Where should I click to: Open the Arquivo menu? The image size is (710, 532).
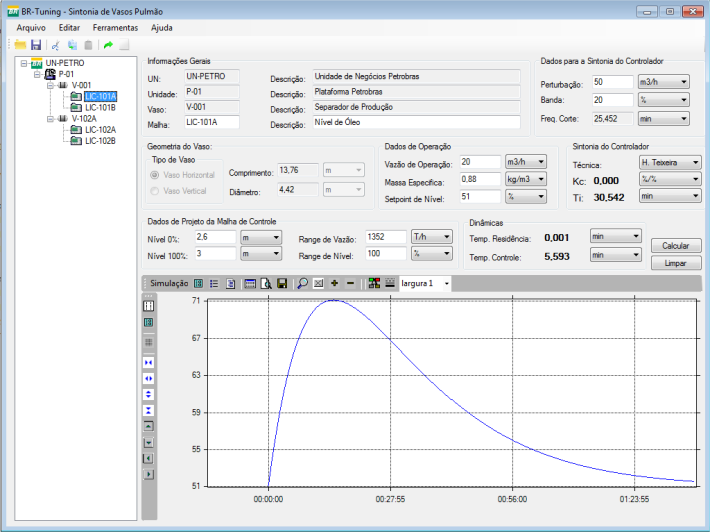coord(32,27)
